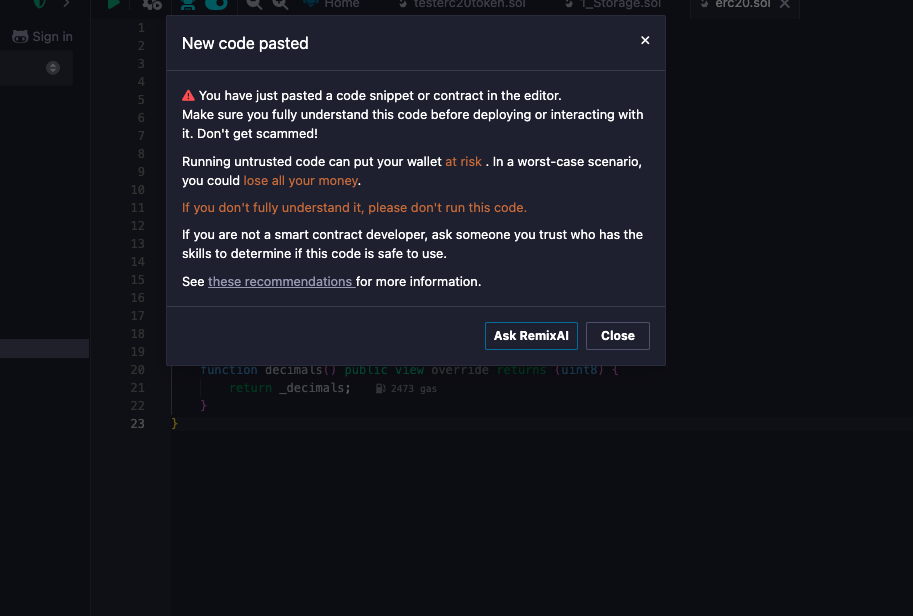Open the these recommendations link
This screenshot has height=616, width=913.
(281, 282)
